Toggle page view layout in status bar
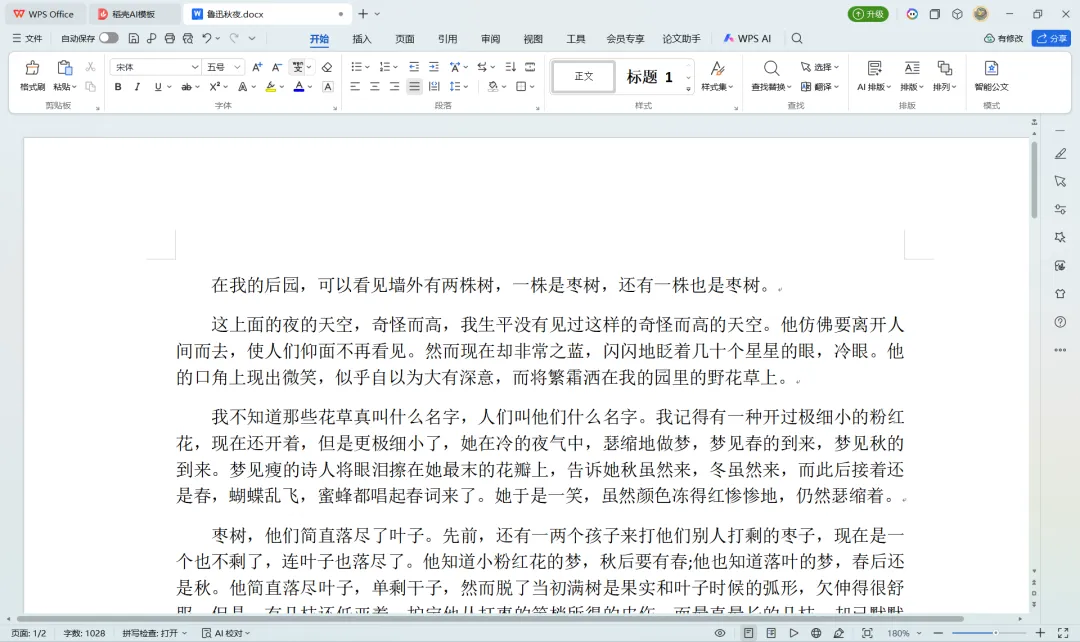This screenshot has height=642, width=1080. point(748,633)
